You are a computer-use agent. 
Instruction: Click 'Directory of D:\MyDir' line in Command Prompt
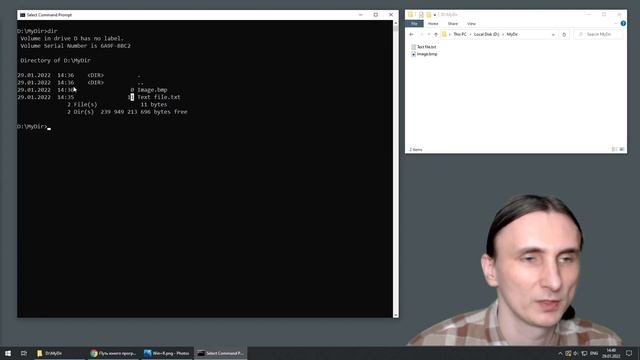tap(56, 60)
